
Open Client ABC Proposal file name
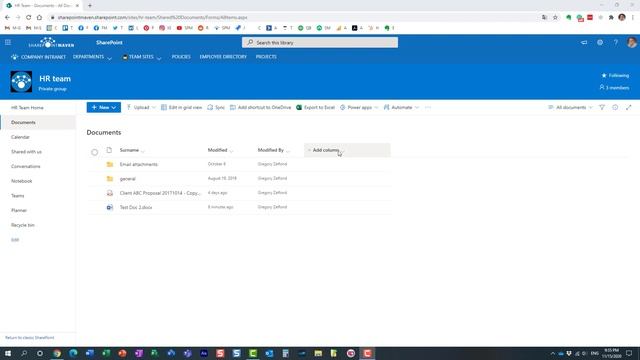[160, 193]
